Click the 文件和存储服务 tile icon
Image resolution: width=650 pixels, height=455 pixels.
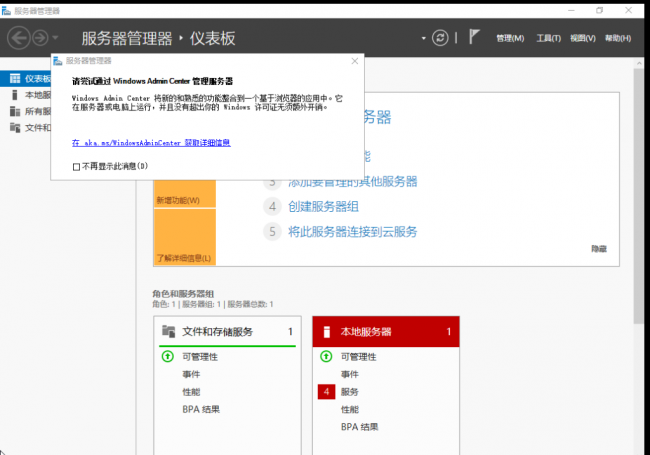168,332
